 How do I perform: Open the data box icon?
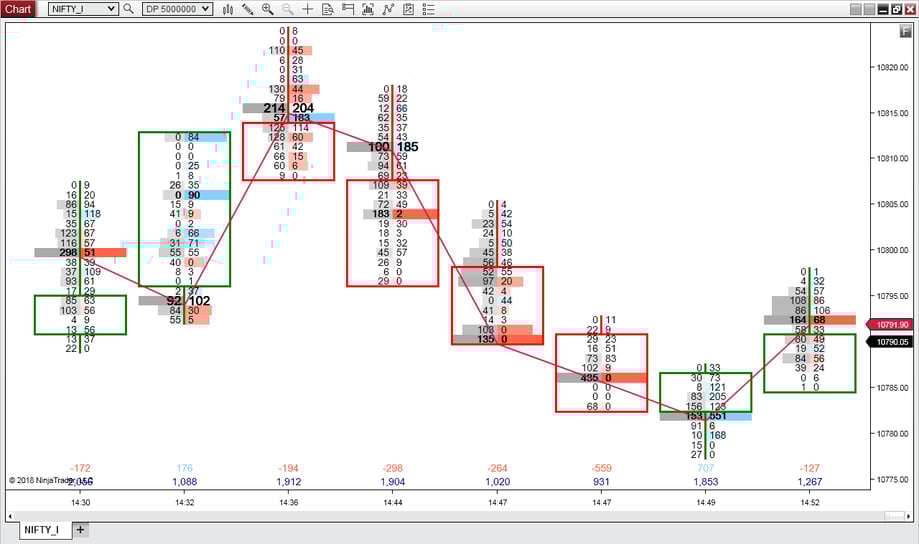328,9
